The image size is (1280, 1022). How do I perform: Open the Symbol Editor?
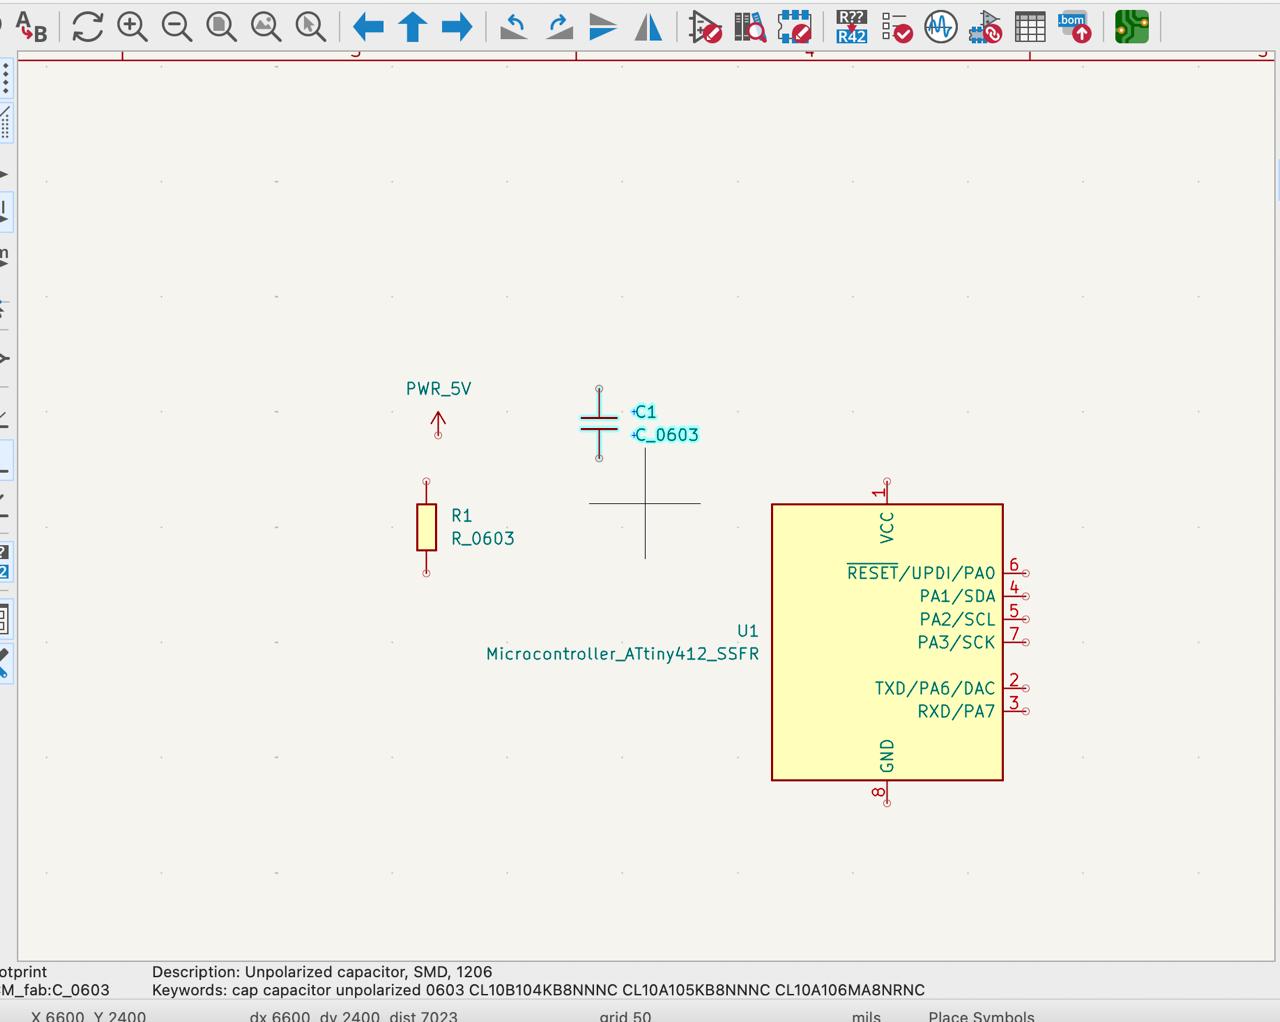pyautogui.click(x=705, y=27)
